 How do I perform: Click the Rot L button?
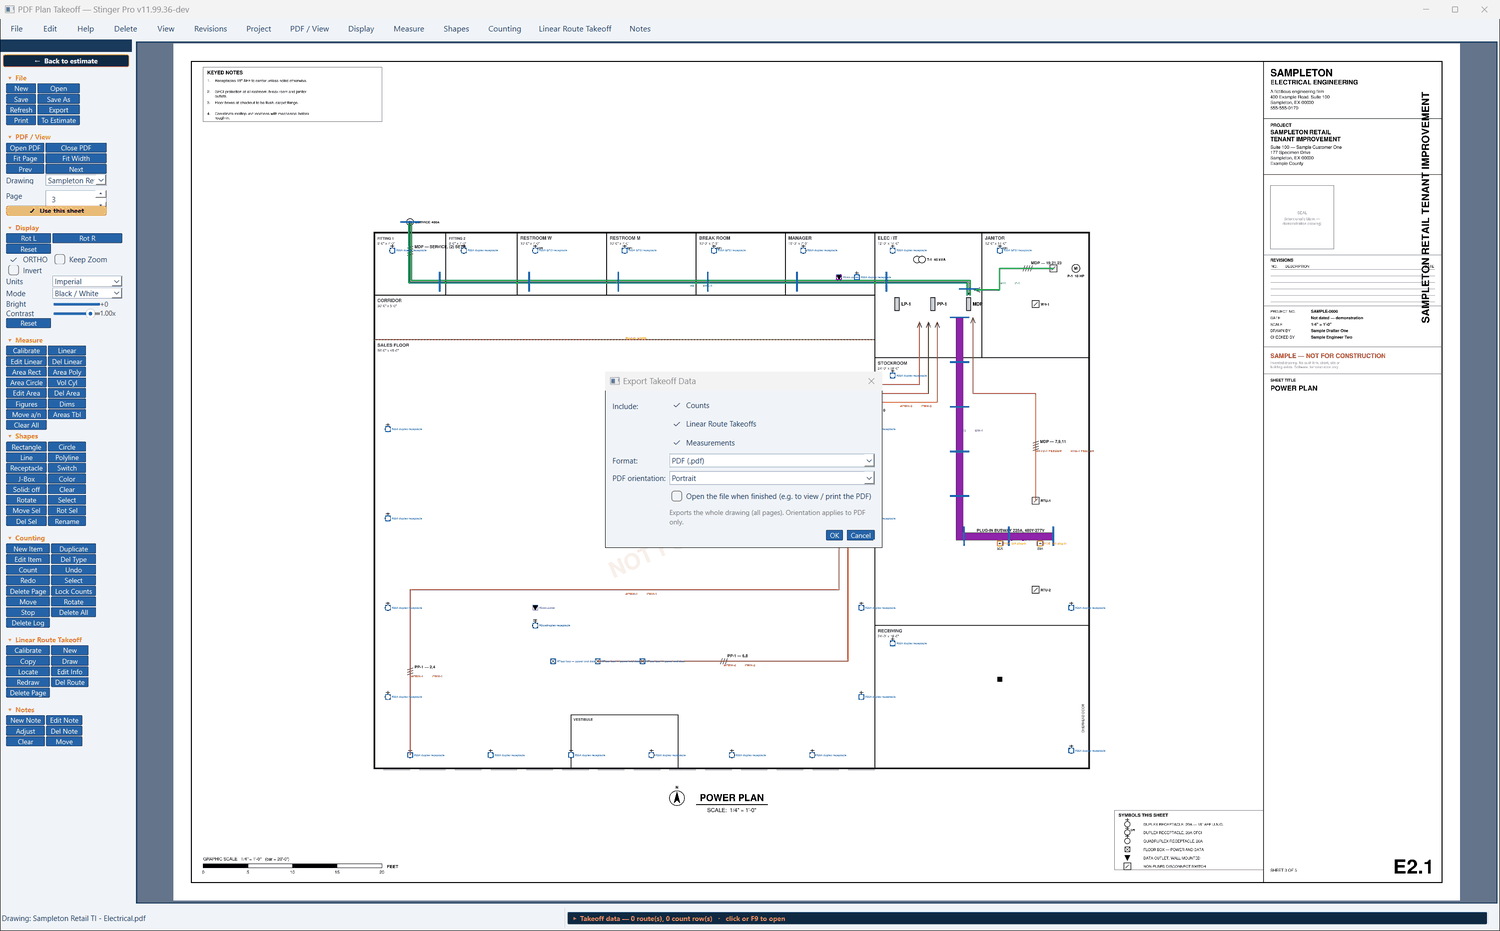[x=28, y=238]
